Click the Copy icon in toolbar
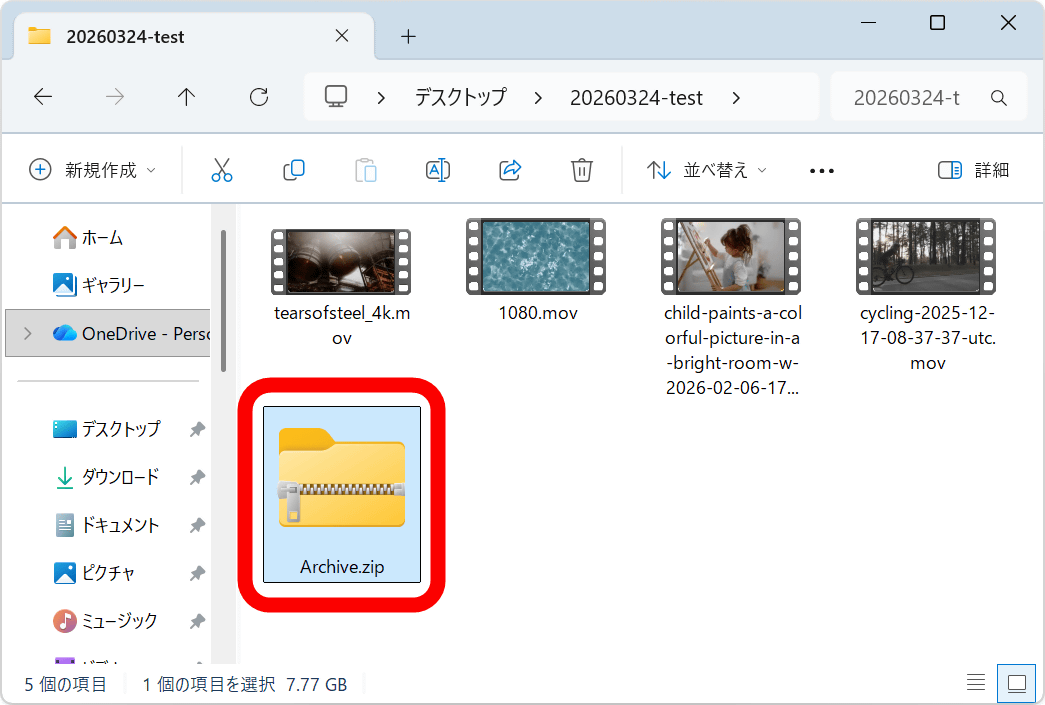This screenshot has width=1045, height=705. coord(294,170)
